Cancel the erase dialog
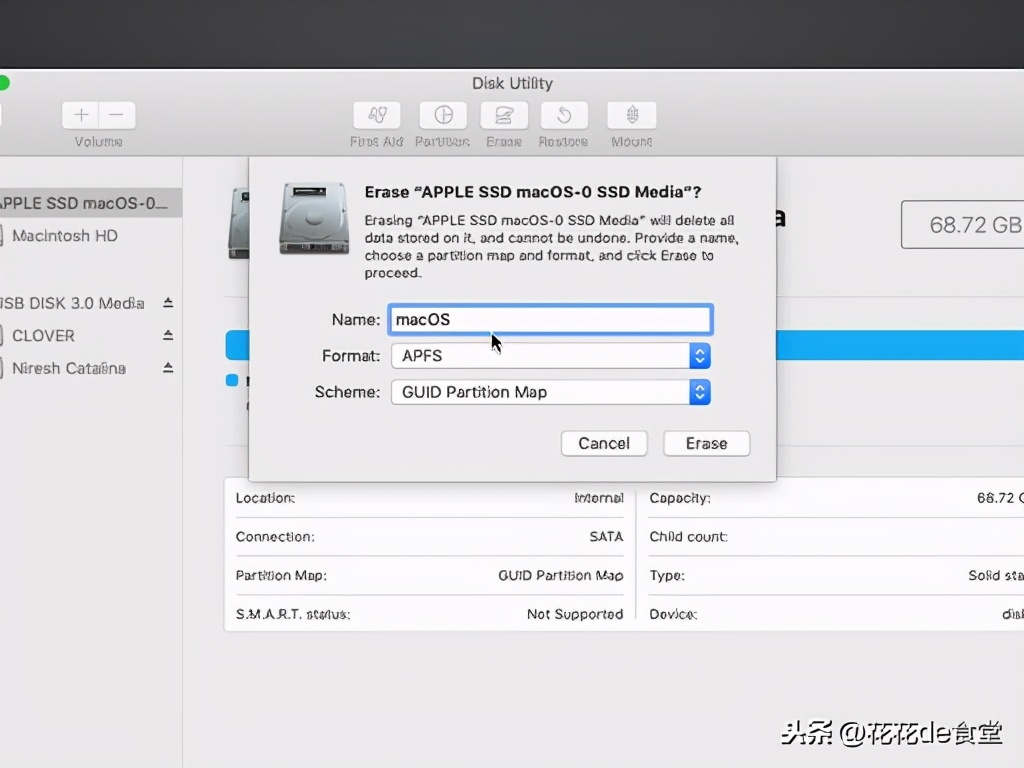1024x768 pixels. tap(604, 443)
